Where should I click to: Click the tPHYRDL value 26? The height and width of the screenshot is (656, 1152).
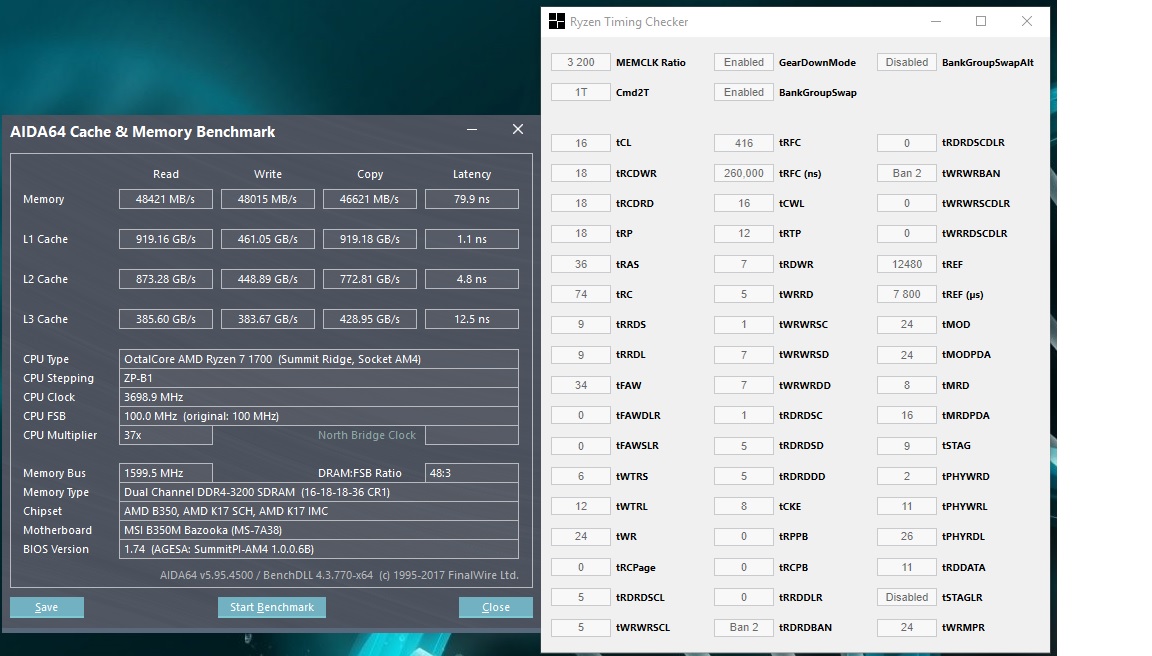(x=907, y=537)
